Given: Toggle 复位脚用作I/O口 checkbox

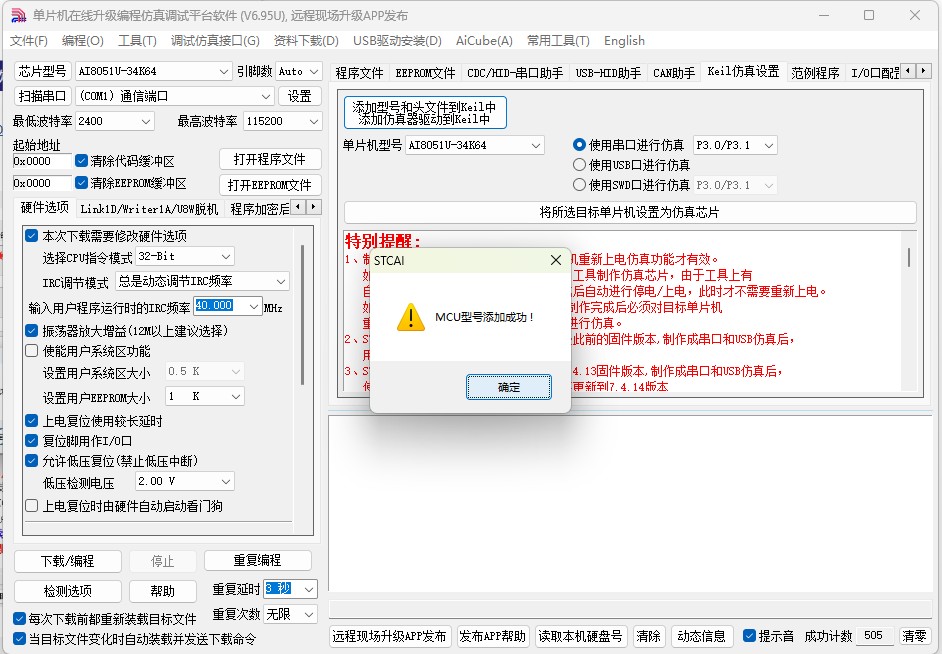Looking at the screenshot, I should coord(32,441).
